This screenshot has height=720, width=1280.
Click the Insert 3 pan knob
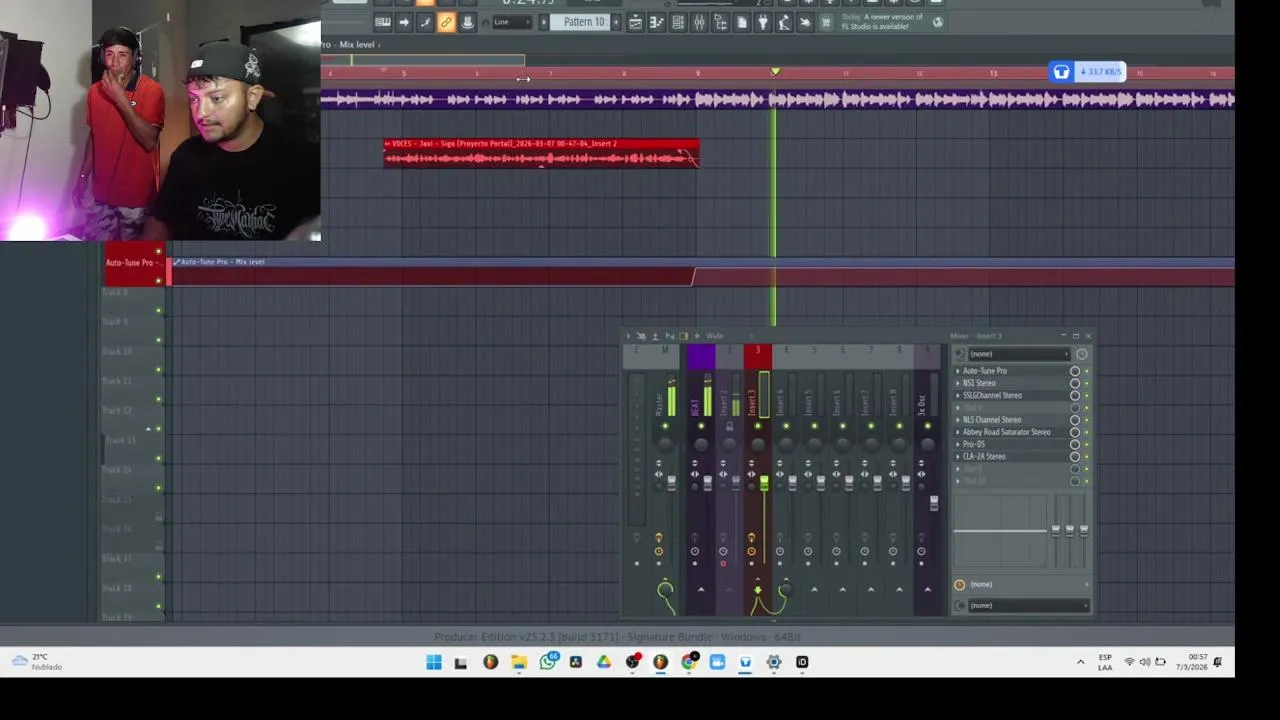(757, 445)
